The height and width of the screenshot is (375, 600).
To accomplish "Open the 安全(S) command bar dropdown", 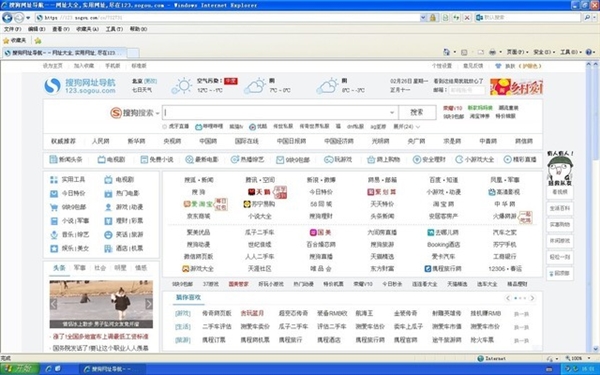I will [544, 52].
